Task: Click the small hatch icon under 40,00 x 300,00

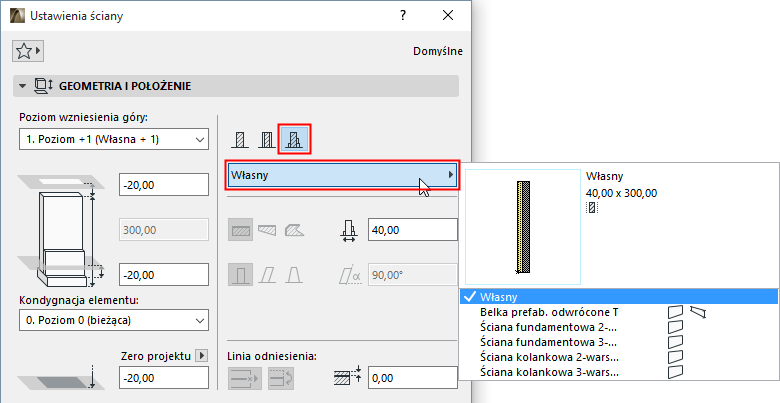Action: (x=592, y=207)
